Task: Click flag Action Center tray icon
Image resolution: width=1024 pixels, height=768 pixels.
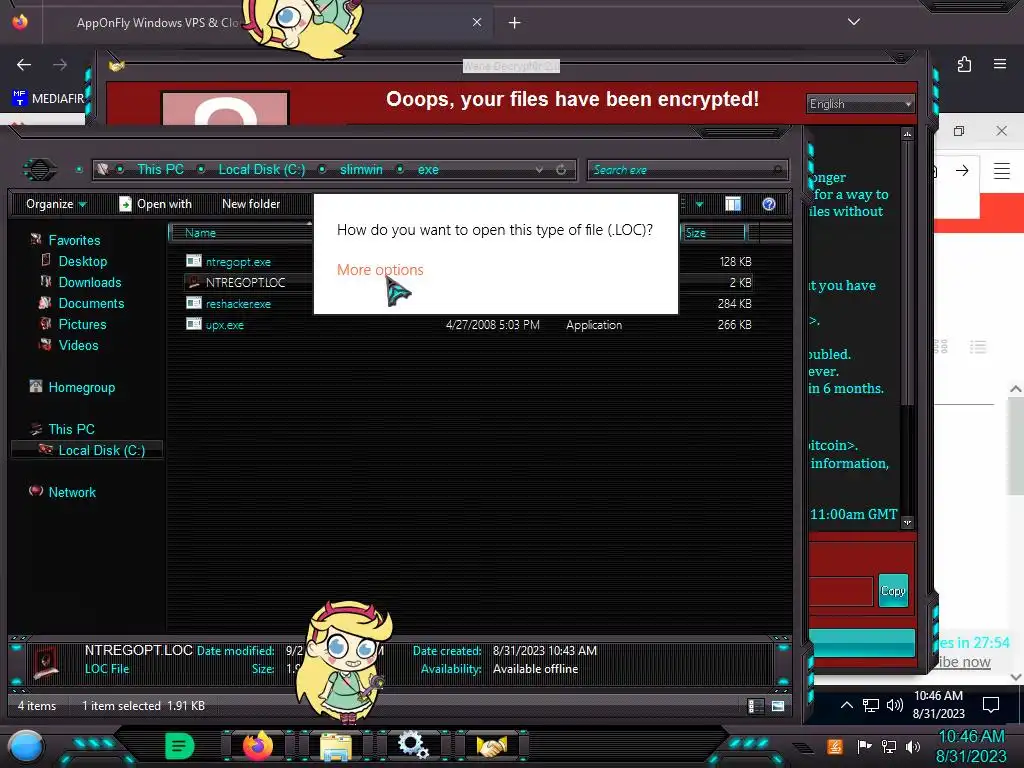Action: [x=864, y=746]
